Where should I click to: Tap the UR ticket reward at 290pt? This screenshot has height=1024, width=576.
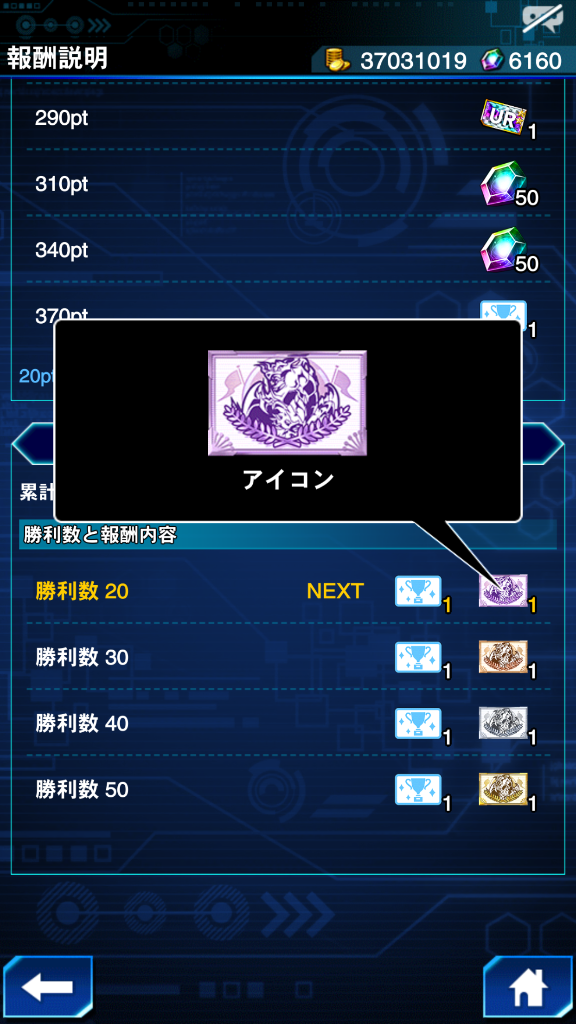click(x=503, y=118)
